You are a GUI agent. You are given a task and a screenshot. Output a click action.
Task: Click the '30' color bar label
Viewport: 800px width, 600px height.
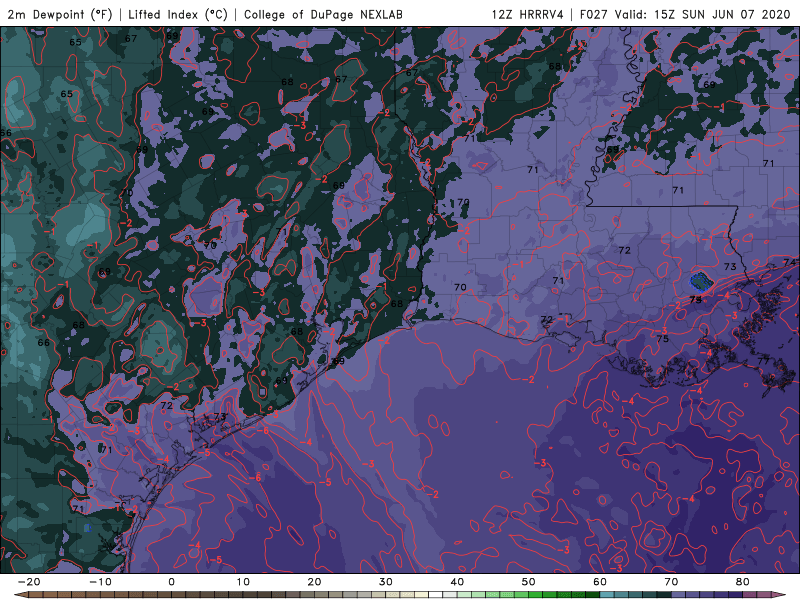pyautogui.click(x=386, y=582)
